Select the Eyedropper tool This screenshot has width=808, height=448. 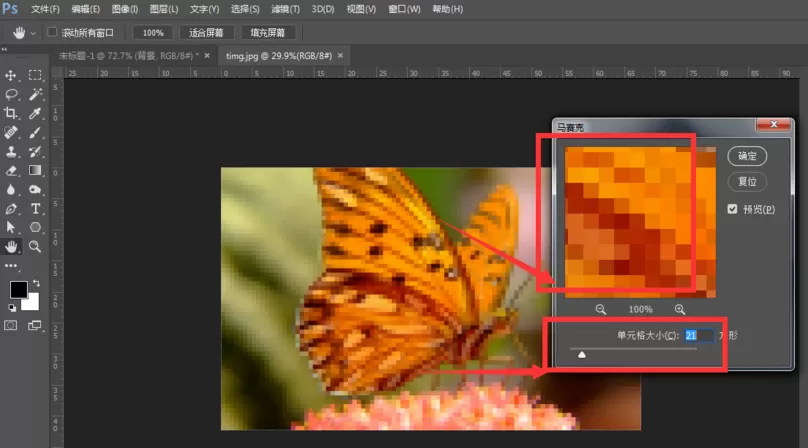click(35, 113)
